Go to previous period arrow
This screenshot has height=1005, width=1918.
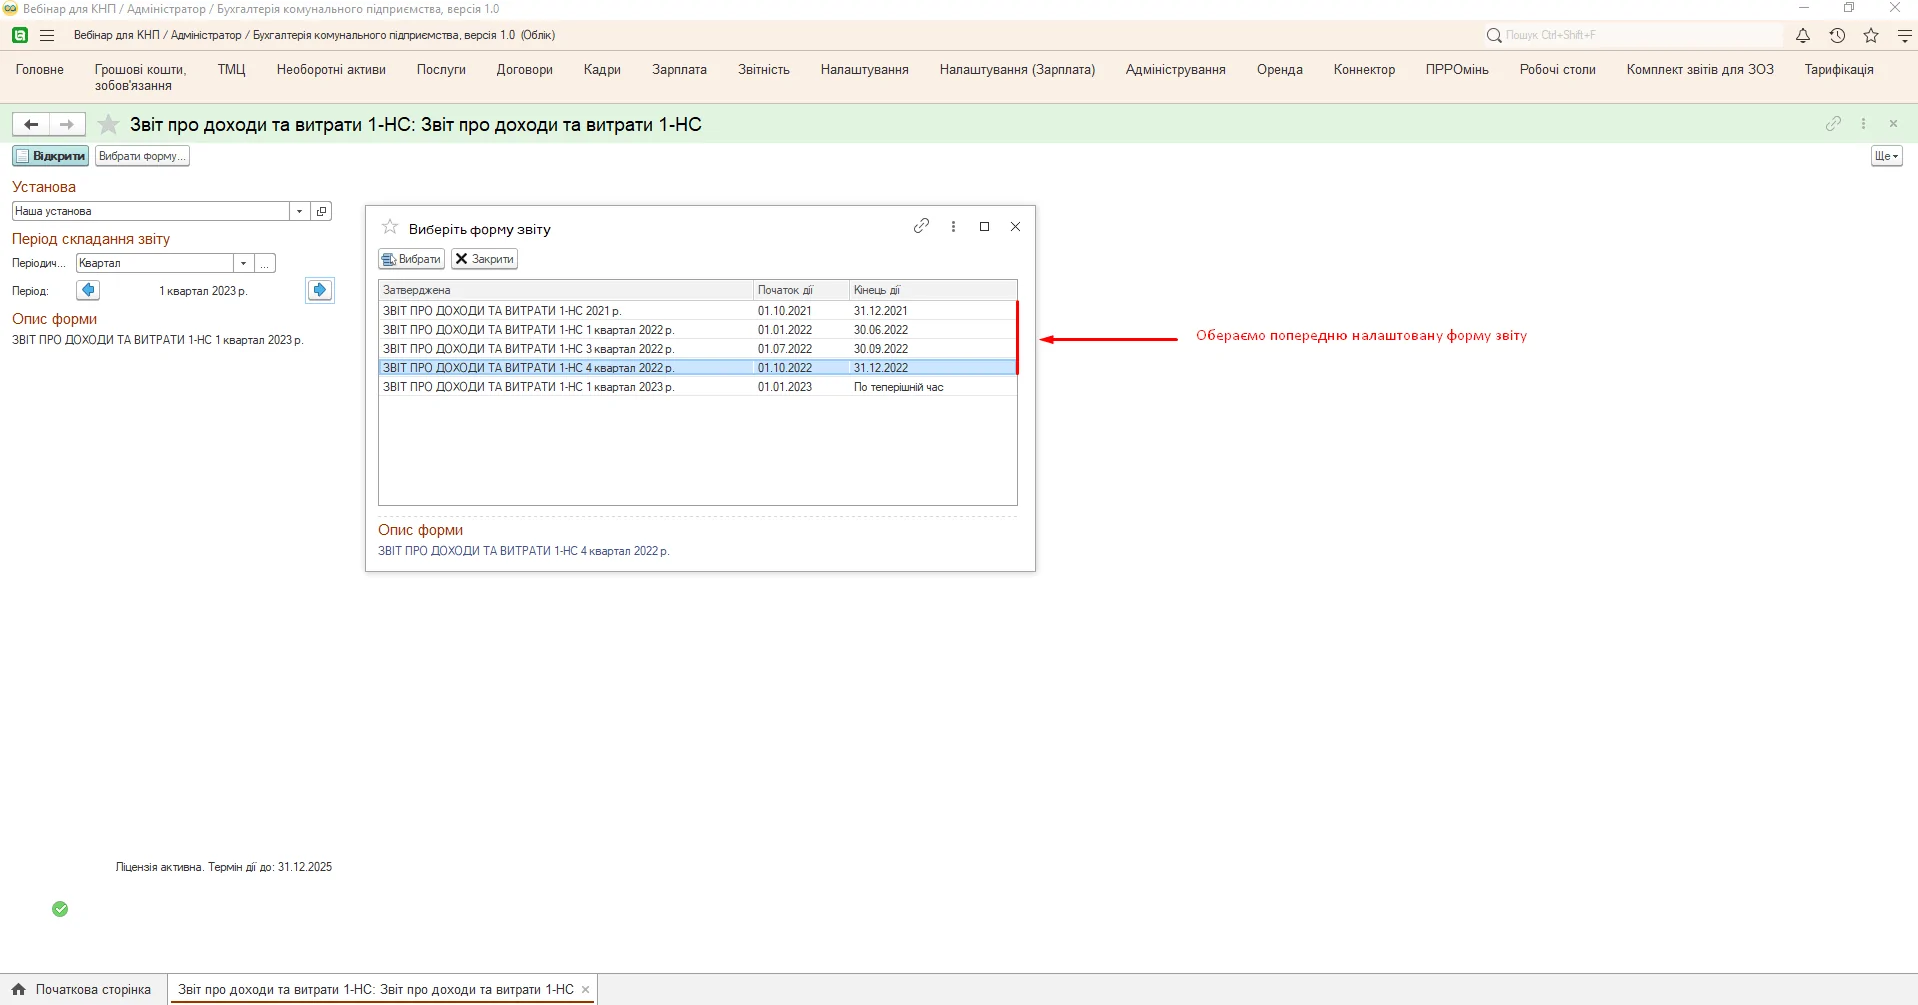pos(88,290)
